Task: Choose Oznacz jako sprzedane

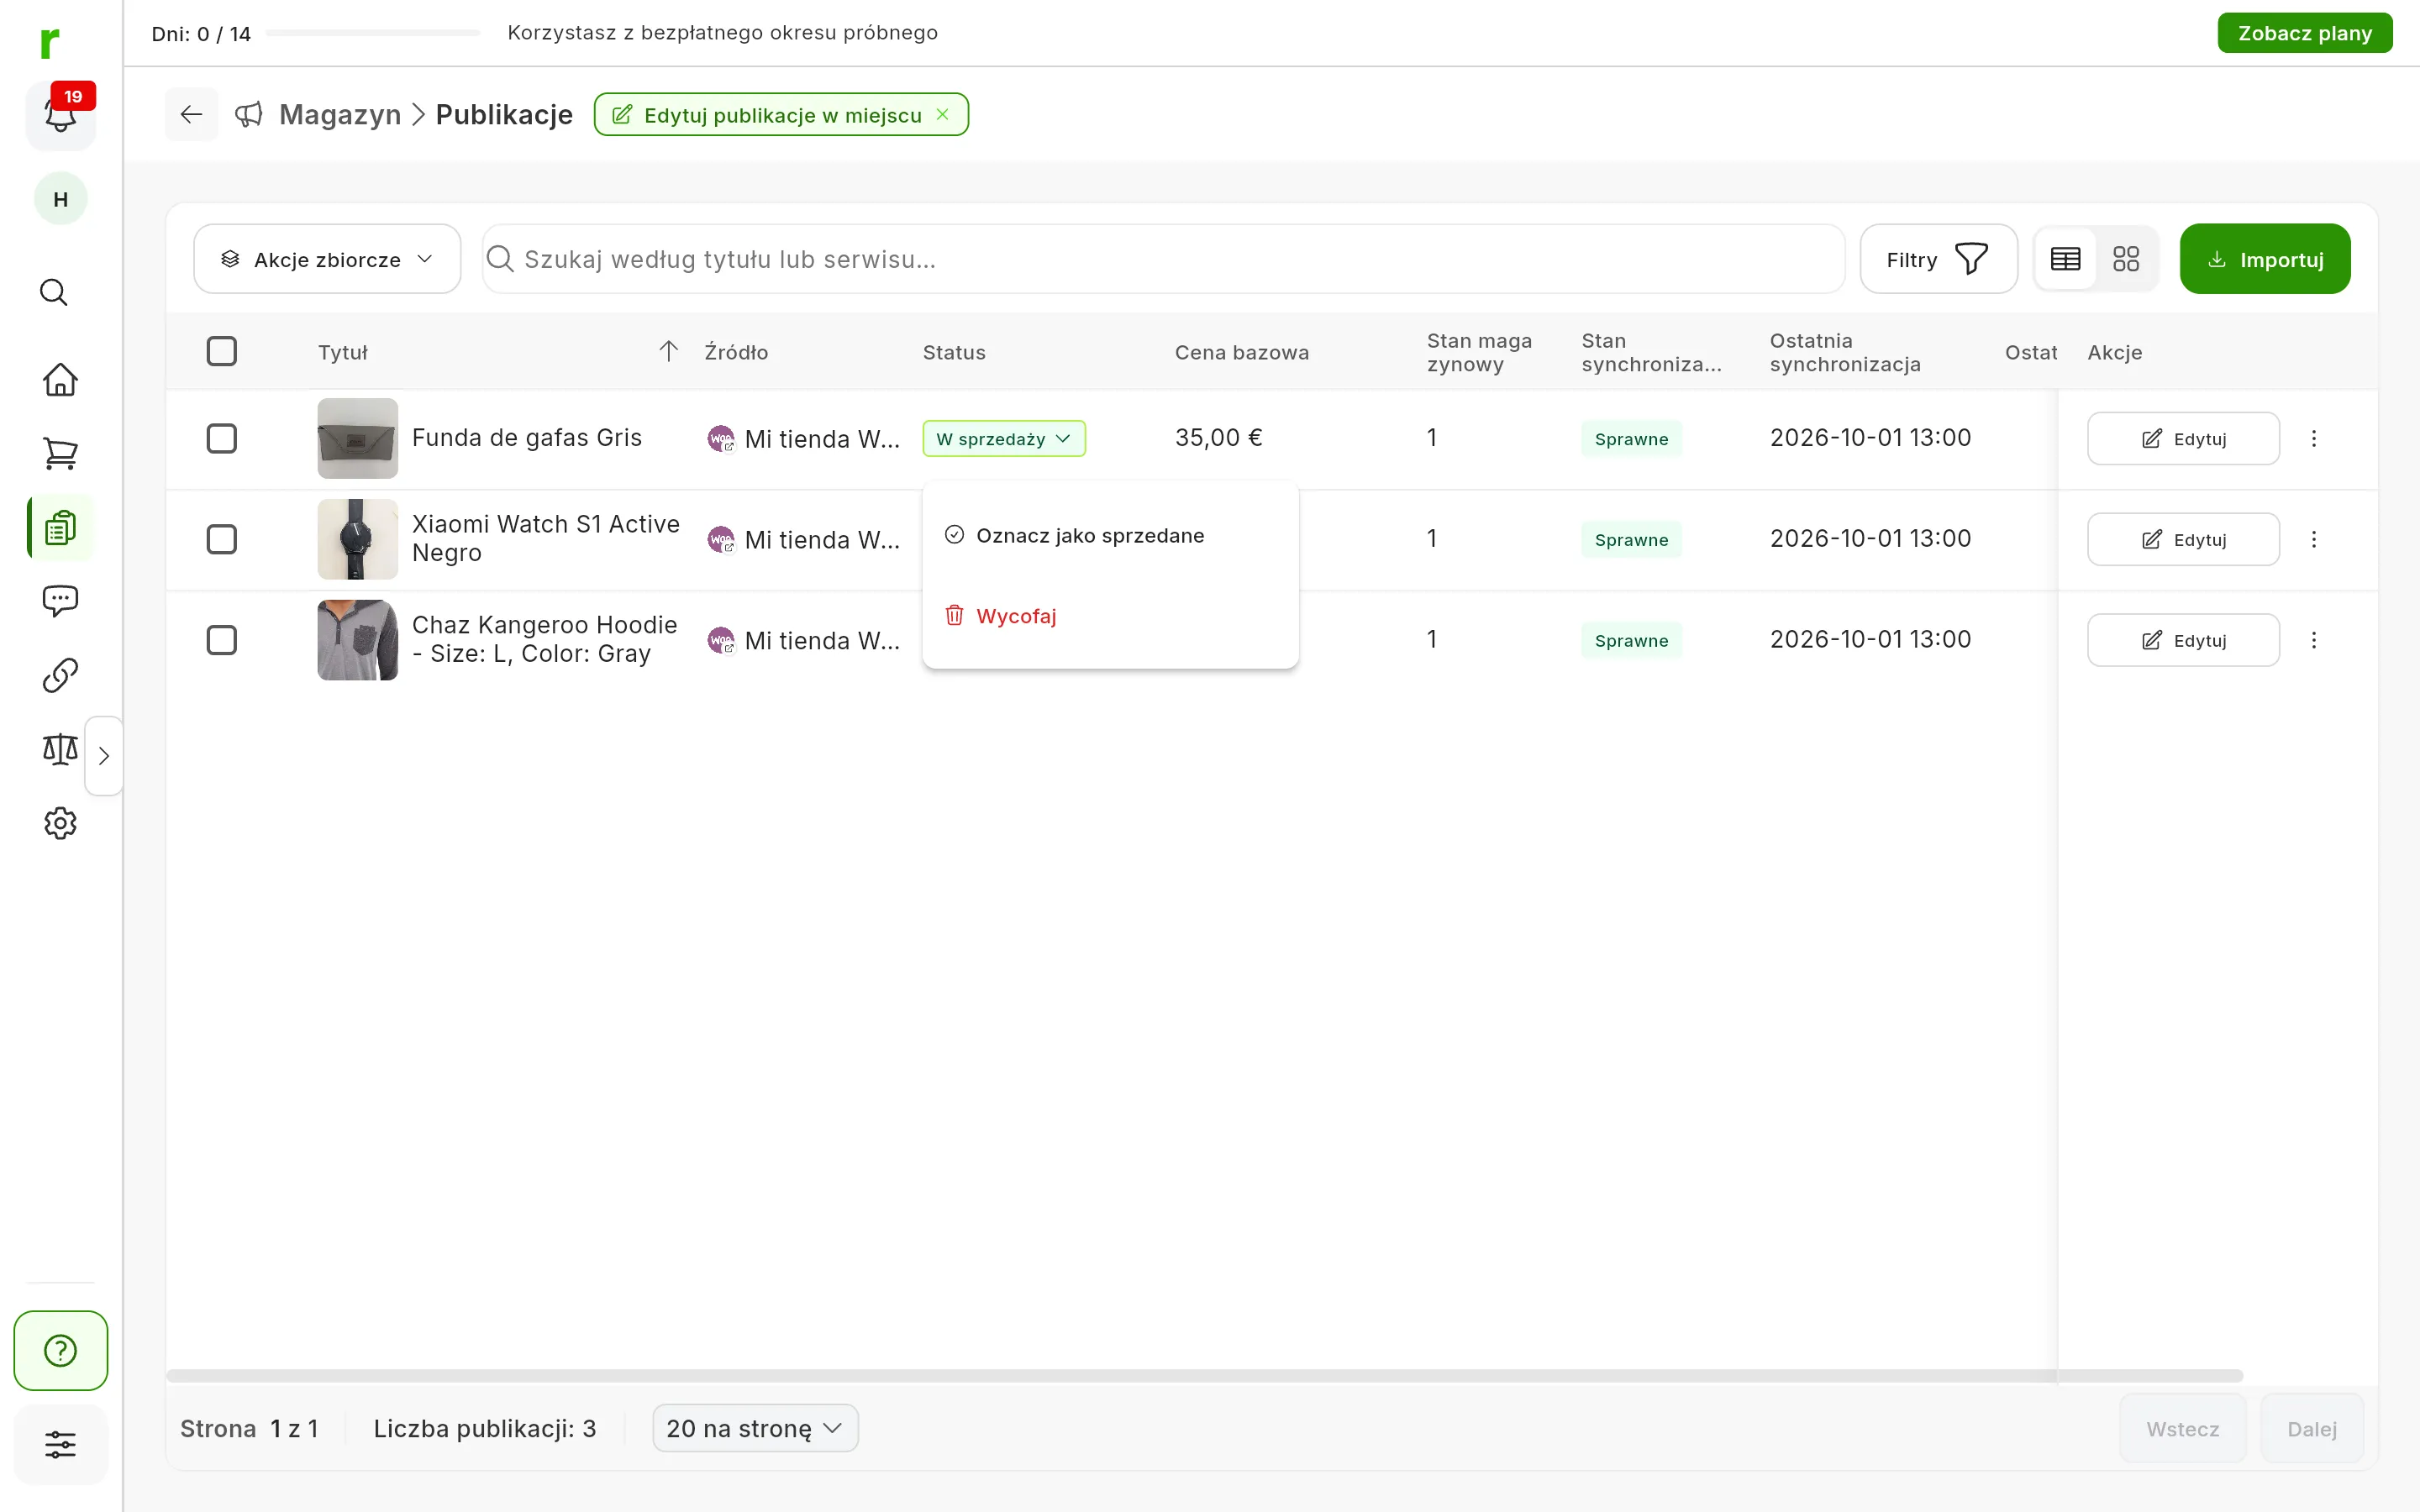Action: point(1110,535)
